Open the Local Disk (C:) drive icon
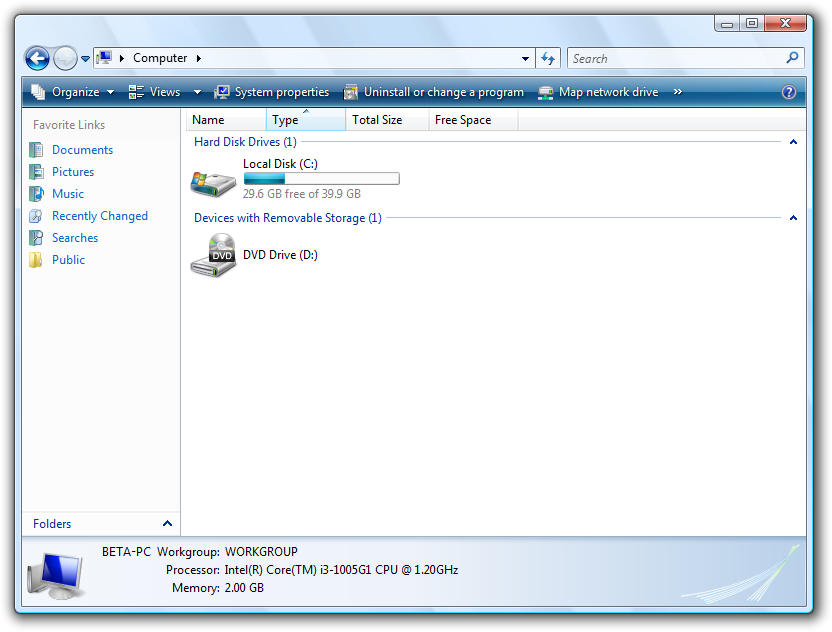This screenshot has height=632, width=832. click(x=213, y=181)
